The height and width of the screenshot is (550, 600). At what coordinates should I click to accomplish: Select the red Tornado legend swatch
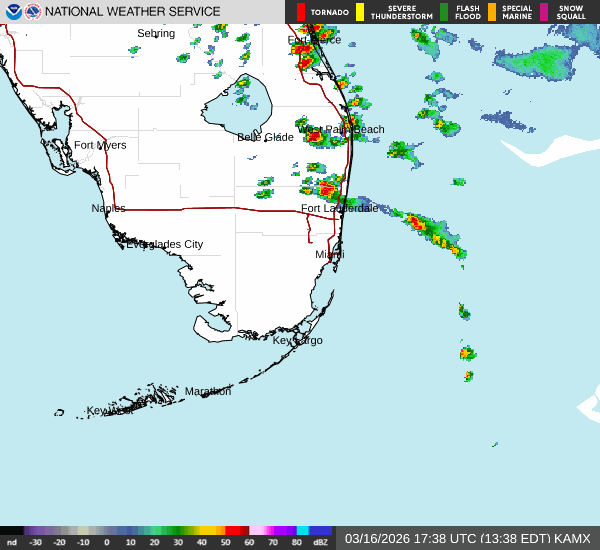click(301, 12)
